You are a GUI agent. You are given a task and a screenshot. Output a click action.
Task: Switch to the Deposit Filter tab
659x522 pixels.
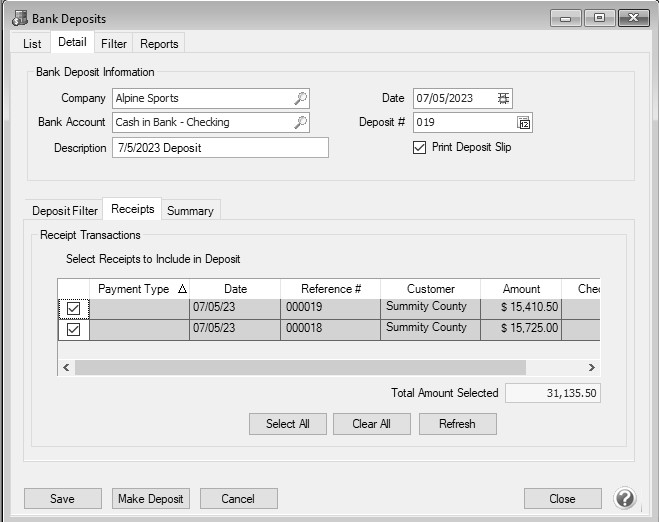point(65,211)
